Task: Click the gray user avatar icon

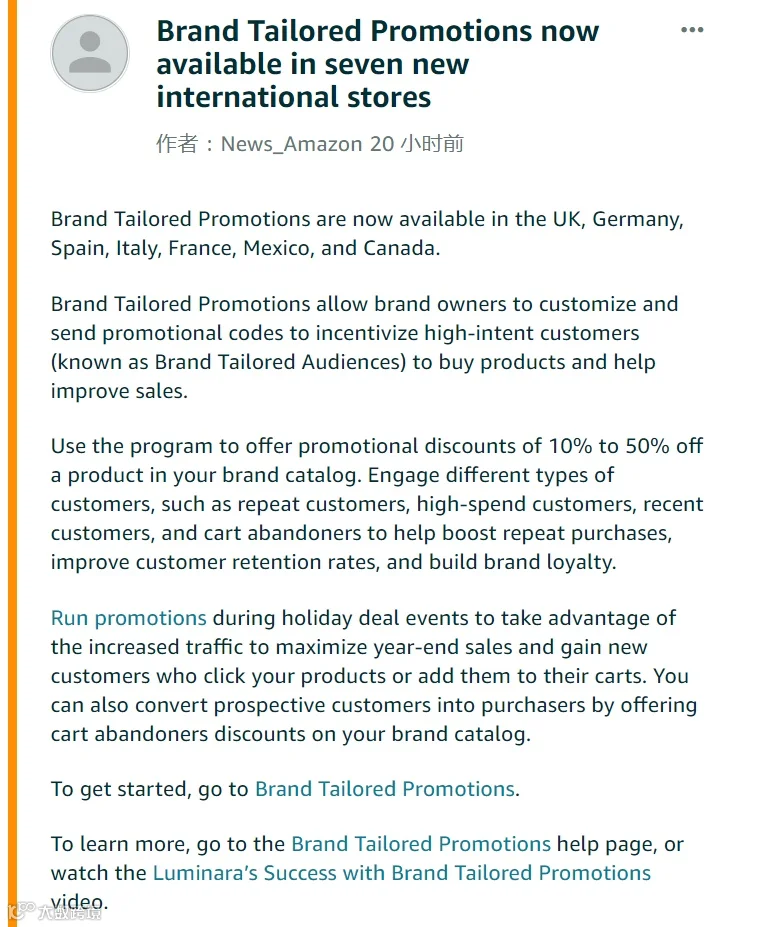Action: [x=90, y=53]
